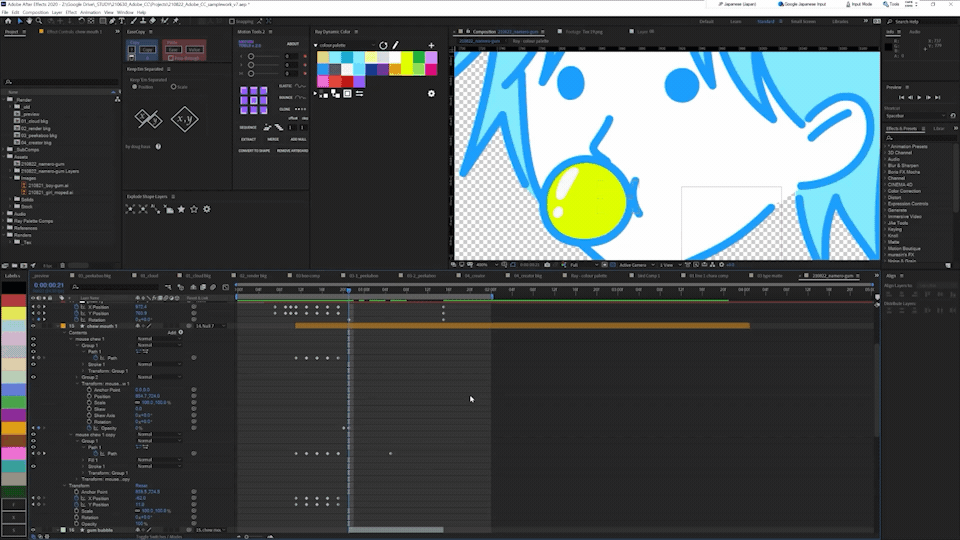Hide the chew mouth 1 layer eye

pyautogui.click(x=33, y=326)
